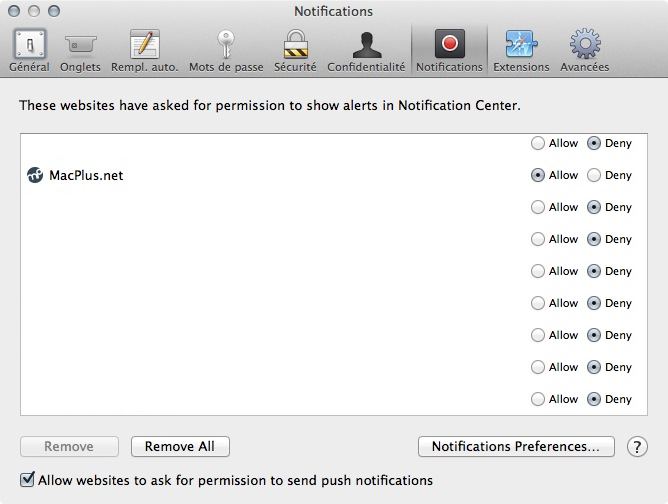Image resolution: width=668 pixels, height=504 pixels.
Task: Select the MacPlus.net website row
Action: [250, 175]
